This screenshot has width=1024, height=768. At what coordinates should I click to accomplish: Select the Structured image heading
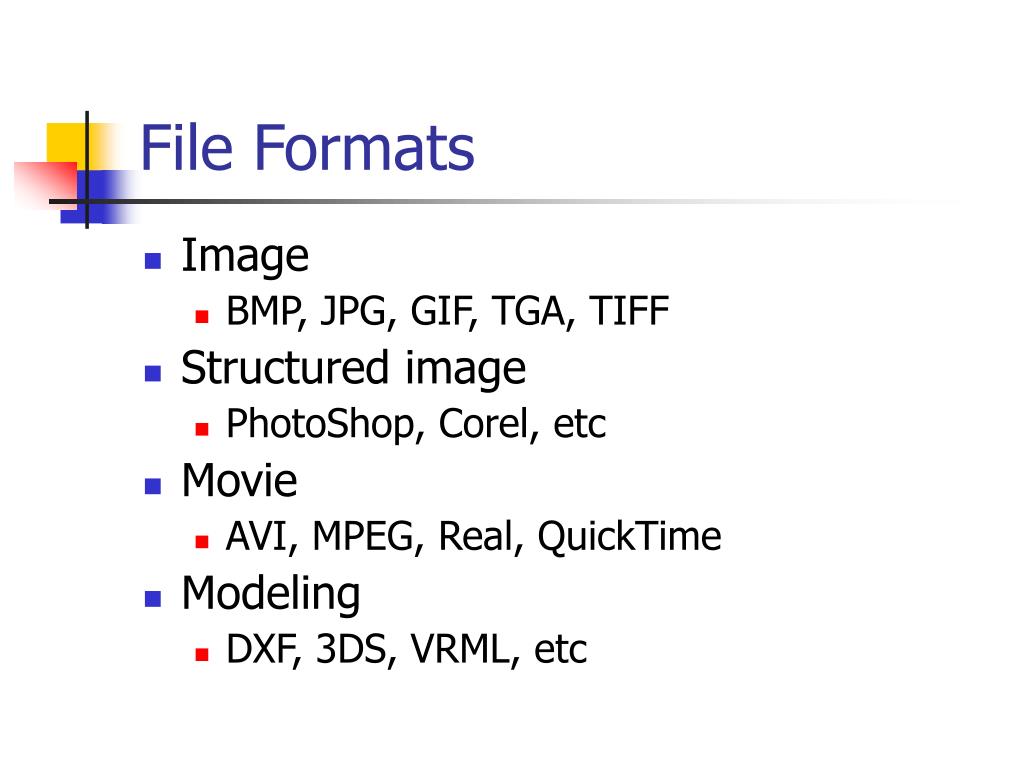[353, 369]
